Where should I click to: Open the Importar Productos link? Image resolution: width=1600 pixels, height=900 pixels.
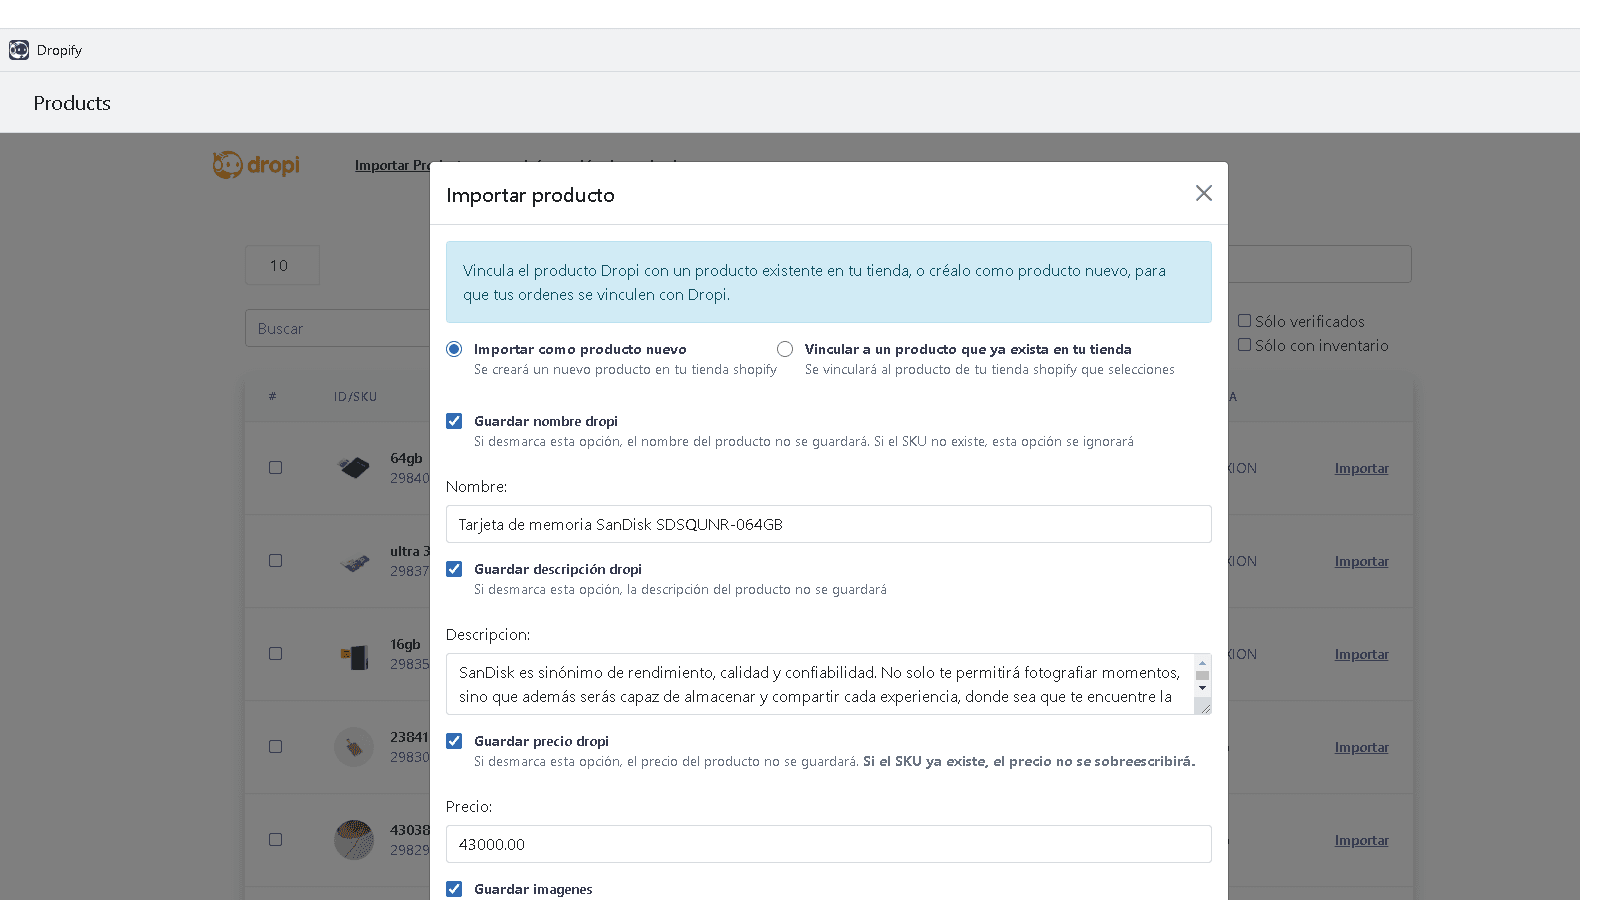[x=392, y=165]
